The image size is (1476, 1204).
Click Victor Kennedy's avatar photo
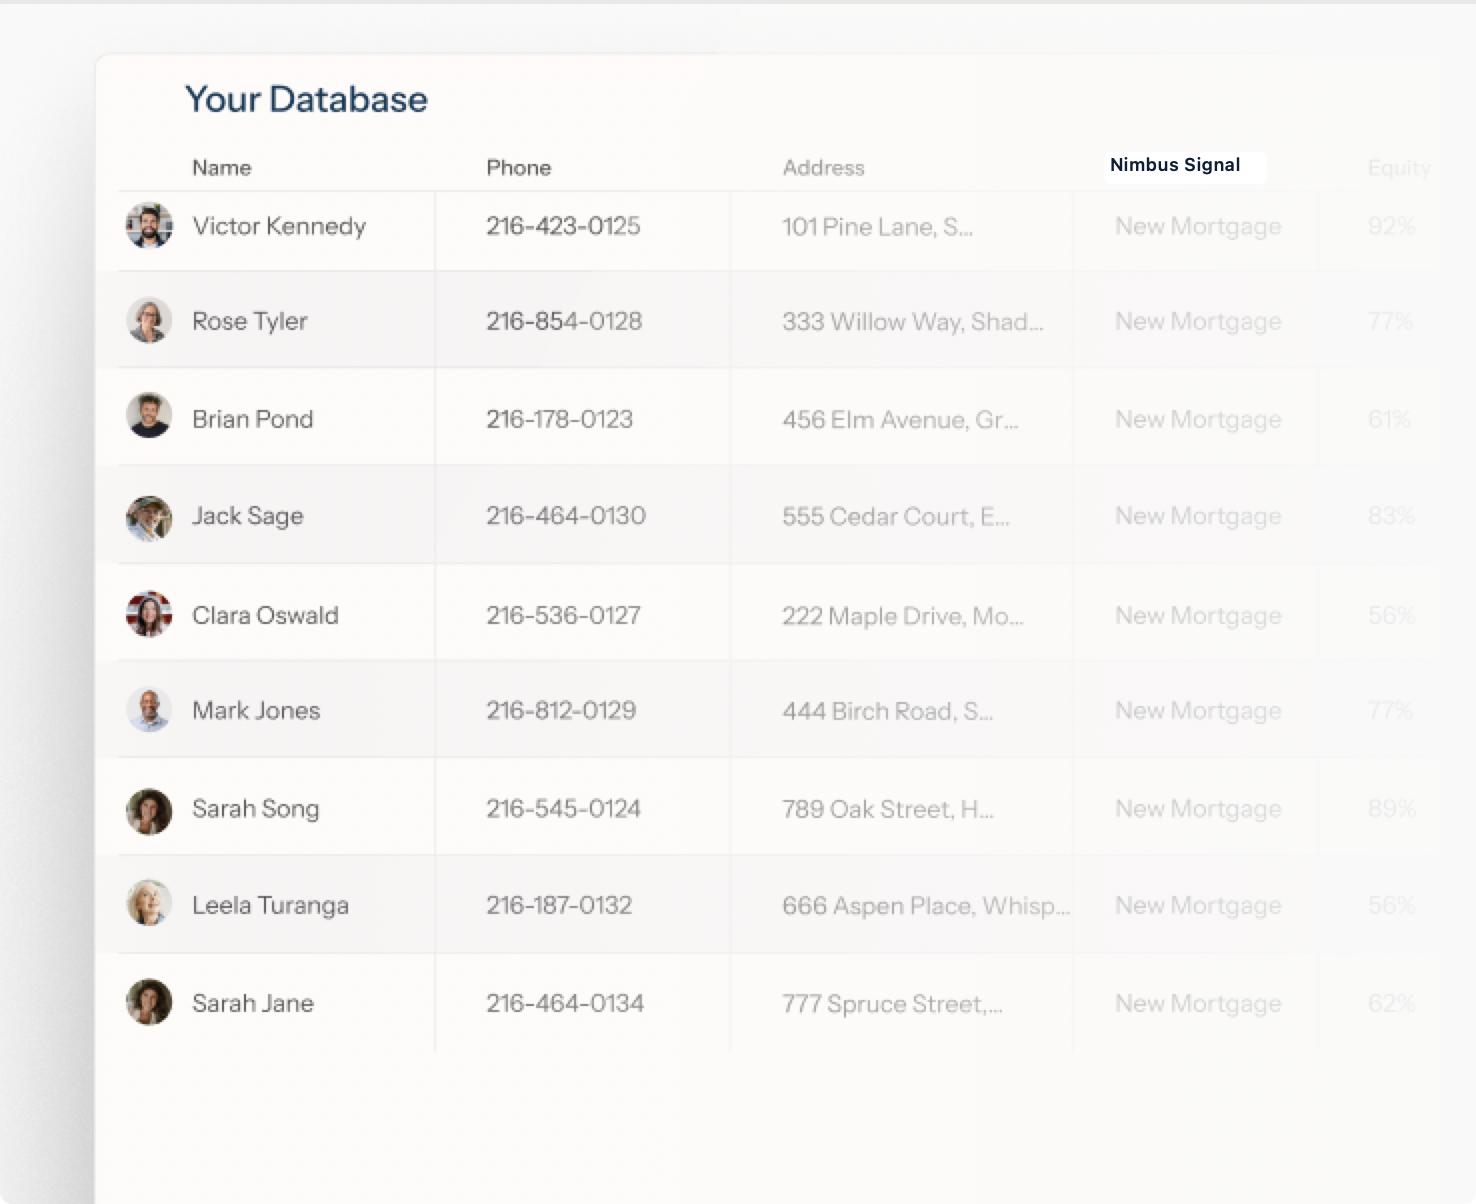[149, 226]
